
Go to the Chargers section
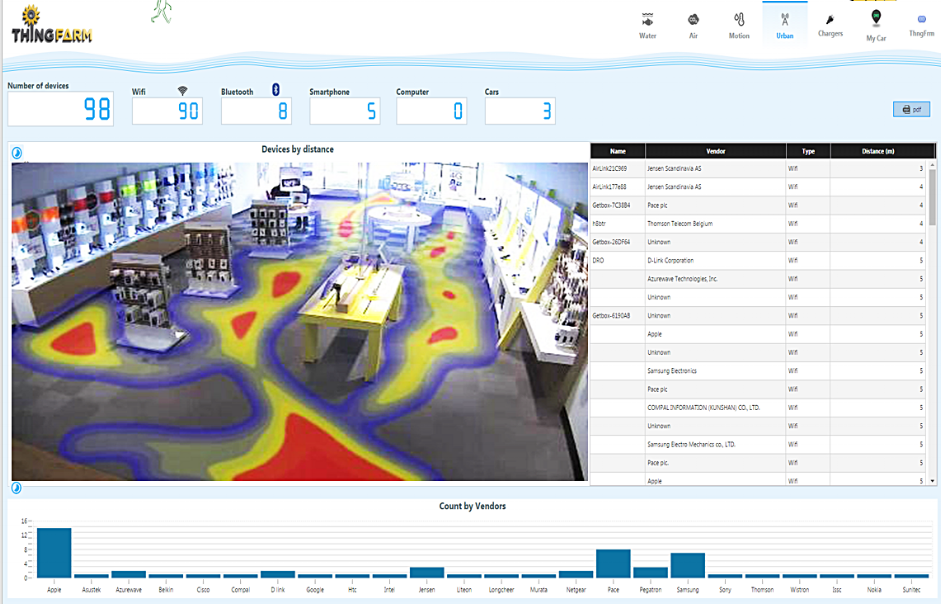click(x=830, y=26)
